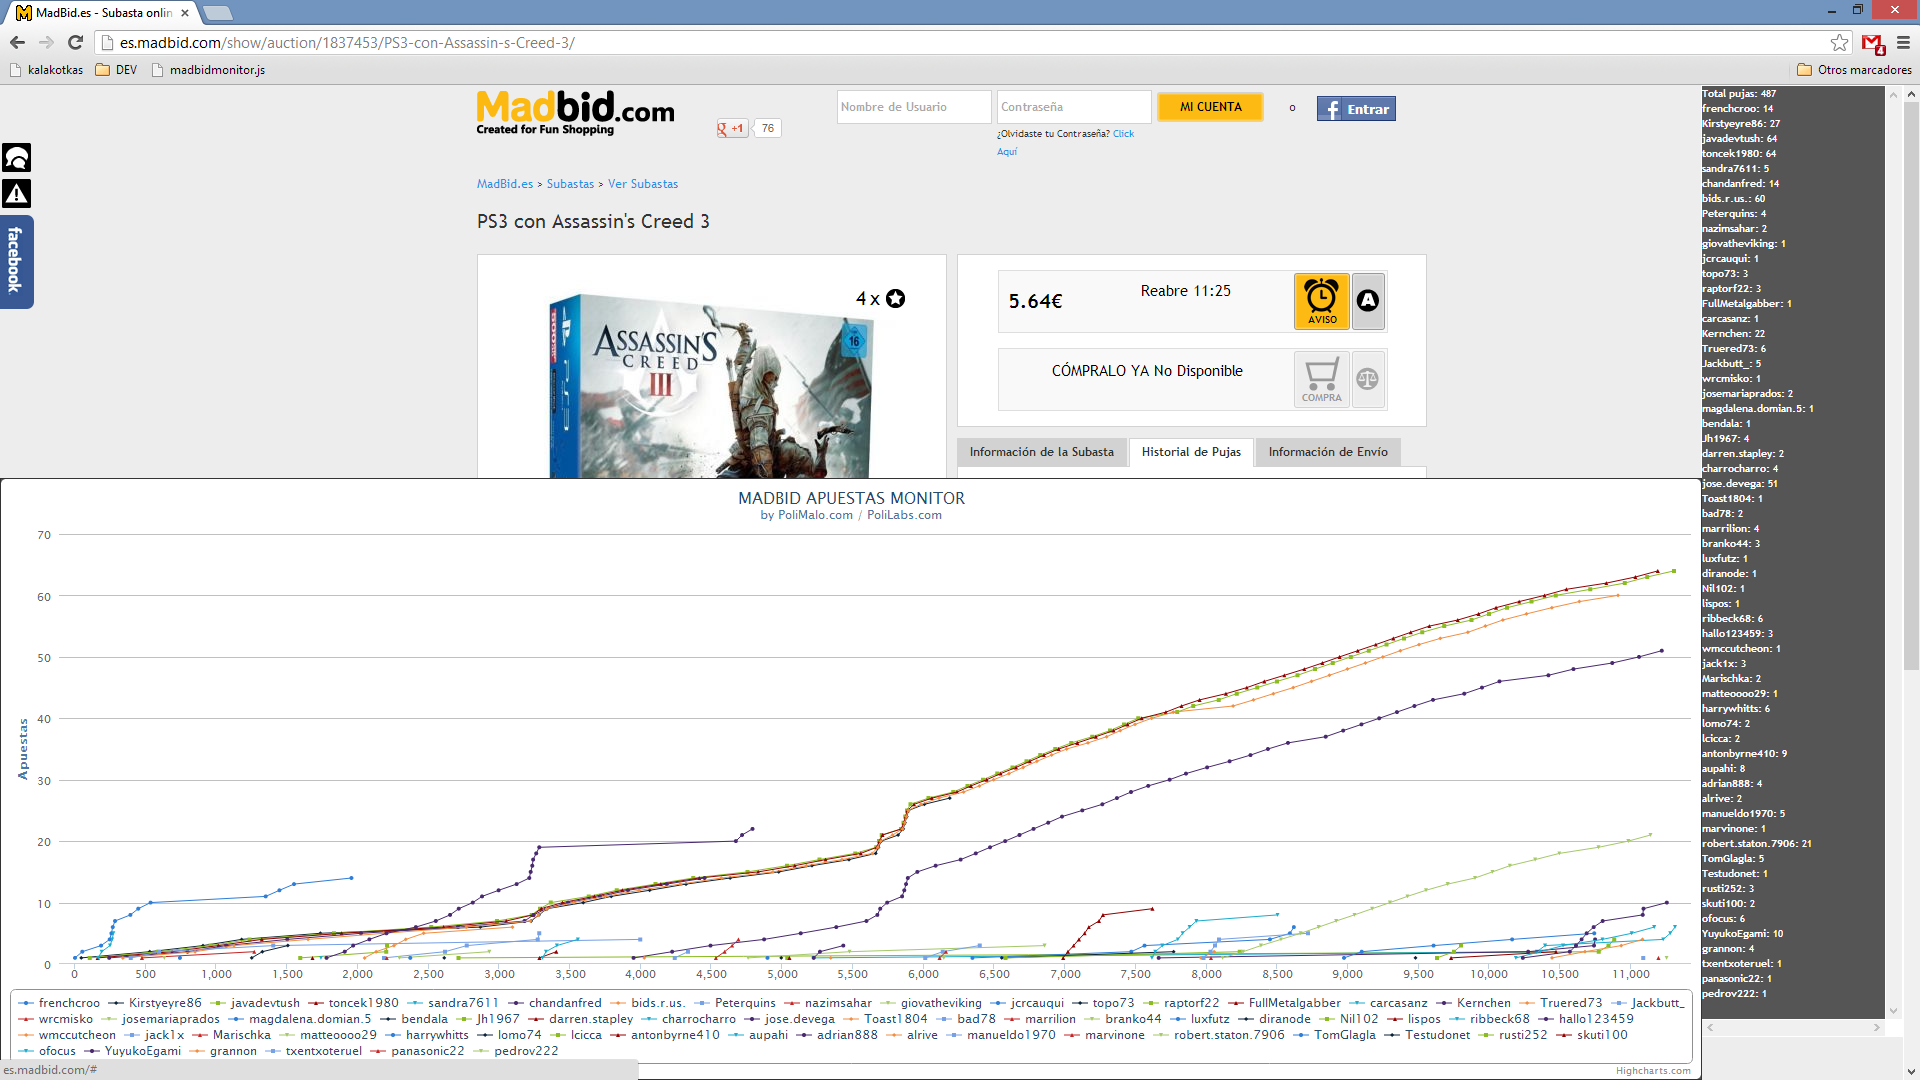Bookmark this page with the star icon
Viewport: 1920px width, 1080px height.
coord(1839,42)
